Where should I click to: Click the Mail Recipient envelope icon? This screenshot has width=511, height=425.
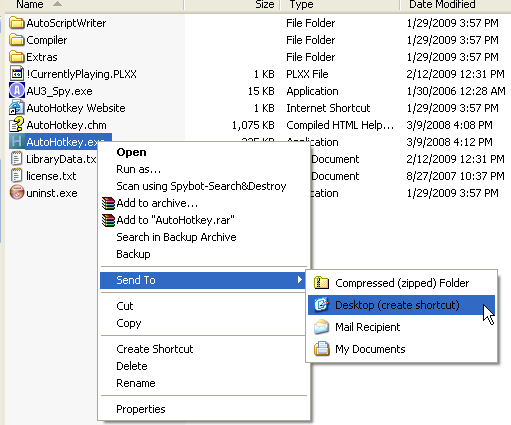(x=321, y=327)
